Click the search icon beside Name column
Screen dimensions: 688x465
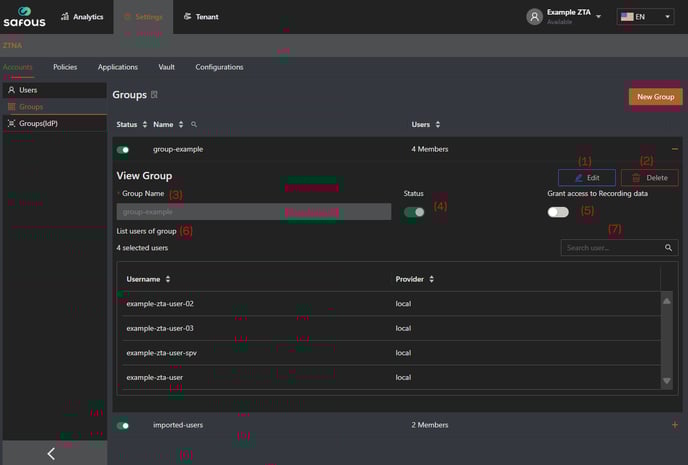[194, 125]
